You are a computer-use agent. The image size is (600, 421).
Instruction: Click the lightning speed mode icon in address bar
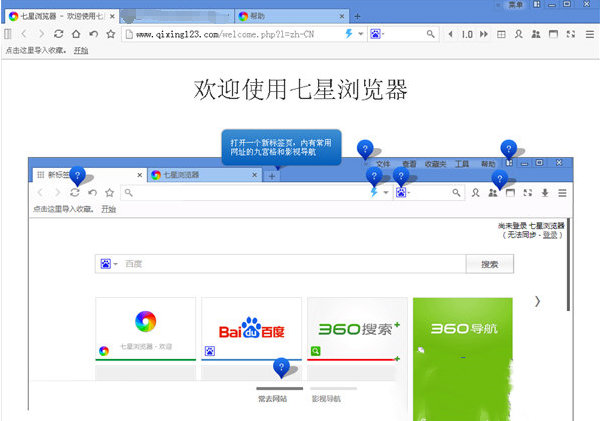click(349, 34)
